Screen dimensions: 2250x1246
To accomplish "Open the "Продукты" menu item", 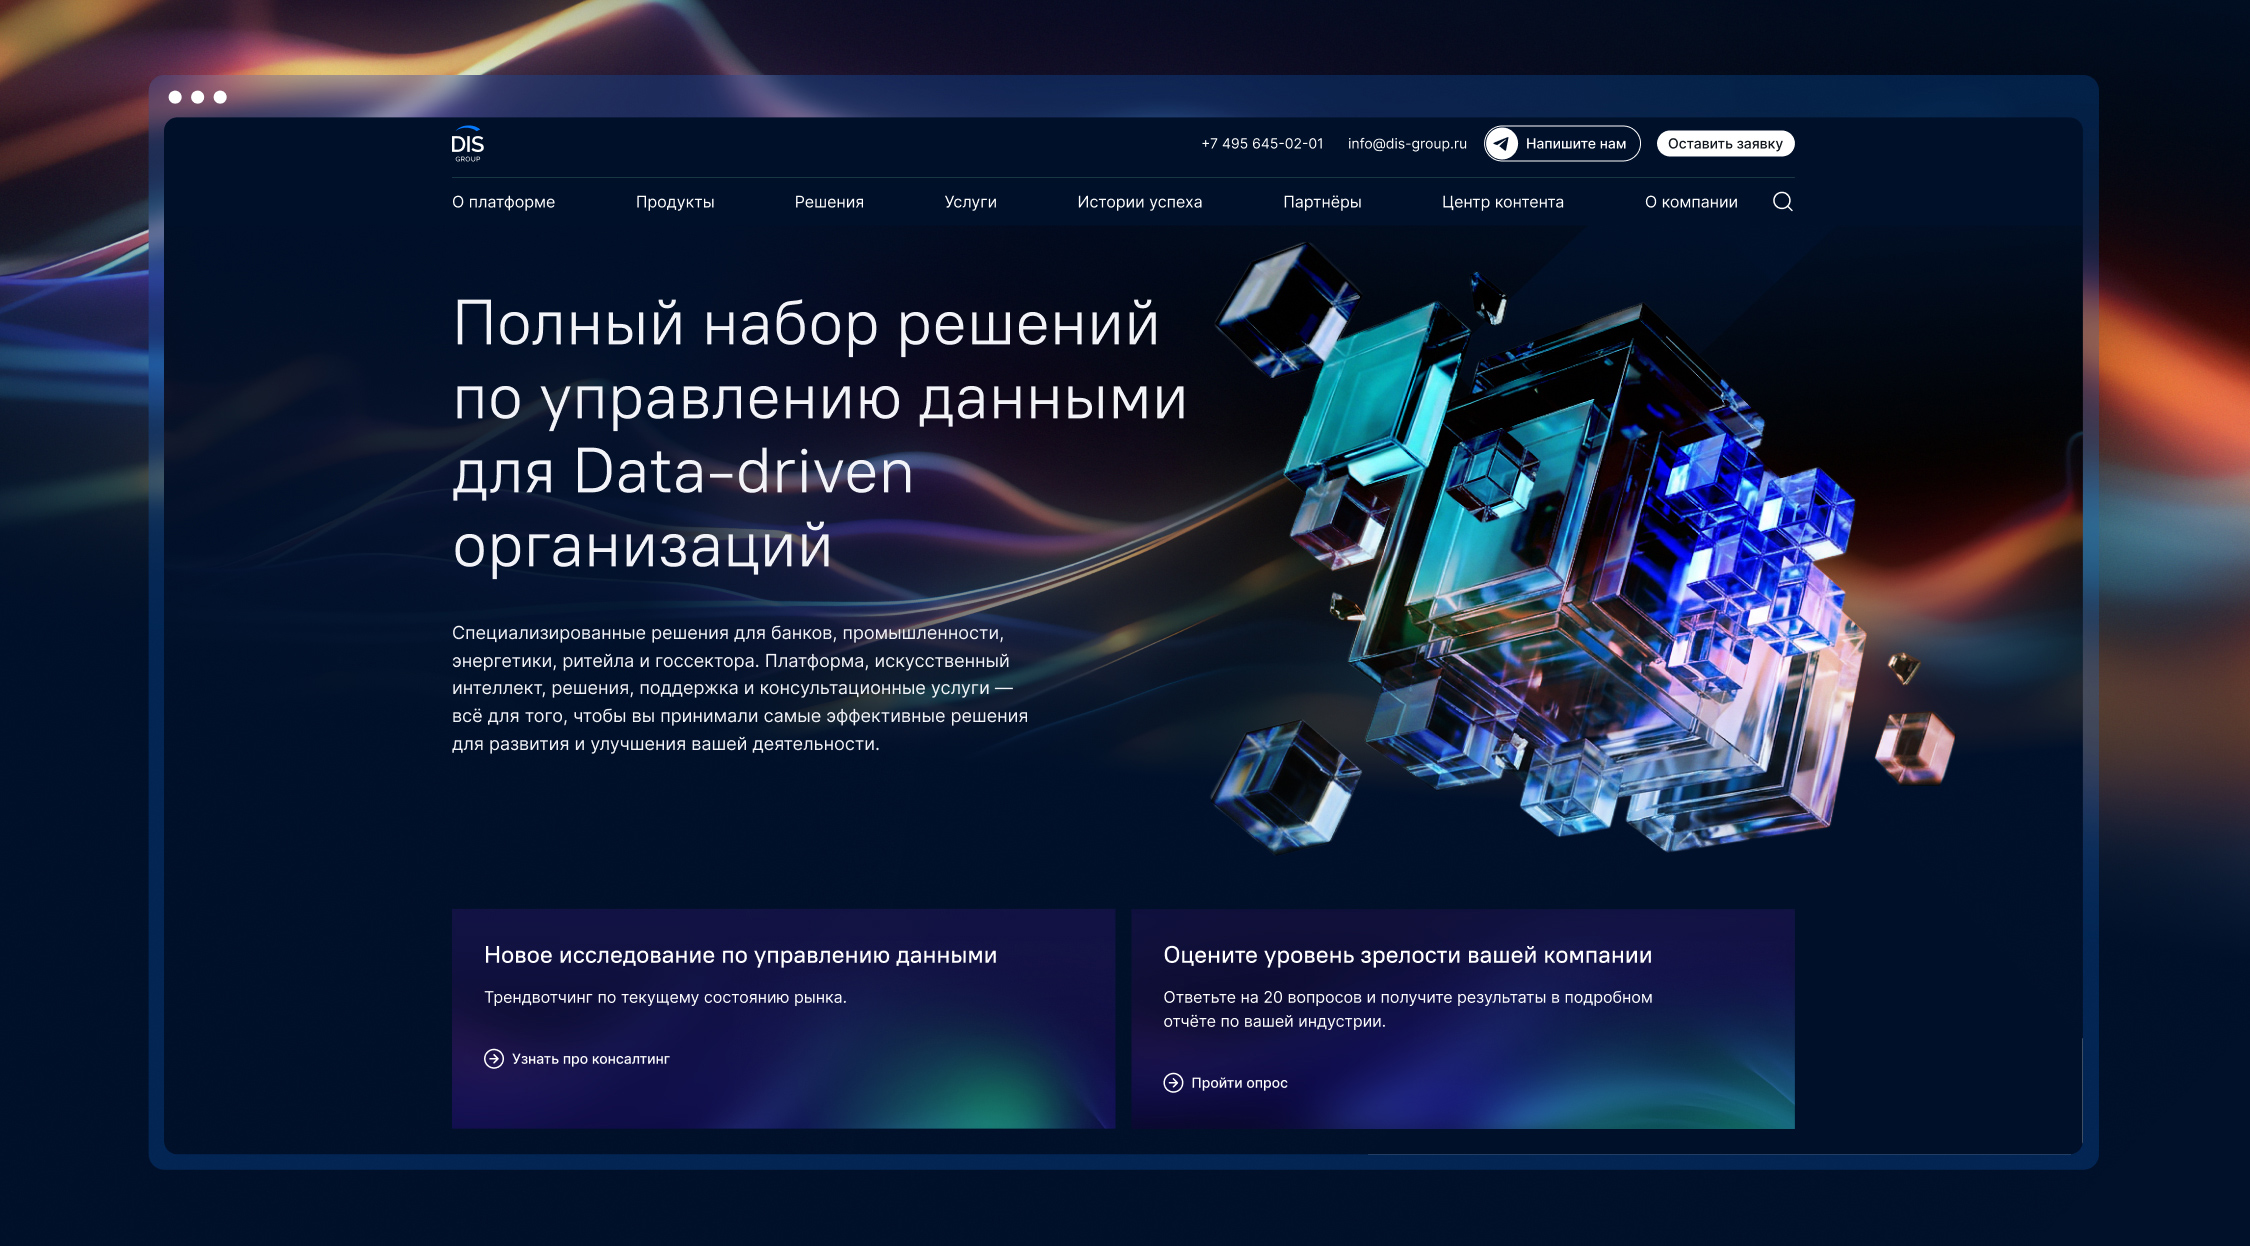I will click(x=675, y=202).
